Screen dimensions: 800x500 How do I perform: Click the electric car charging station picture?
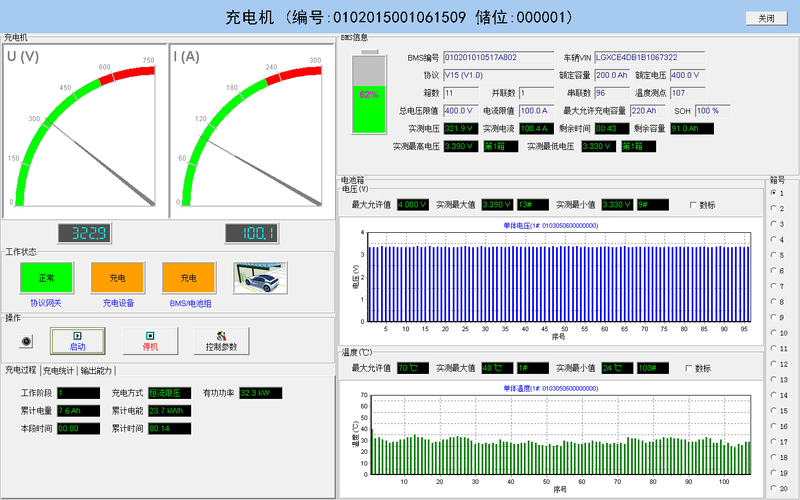tap(260, 278)
